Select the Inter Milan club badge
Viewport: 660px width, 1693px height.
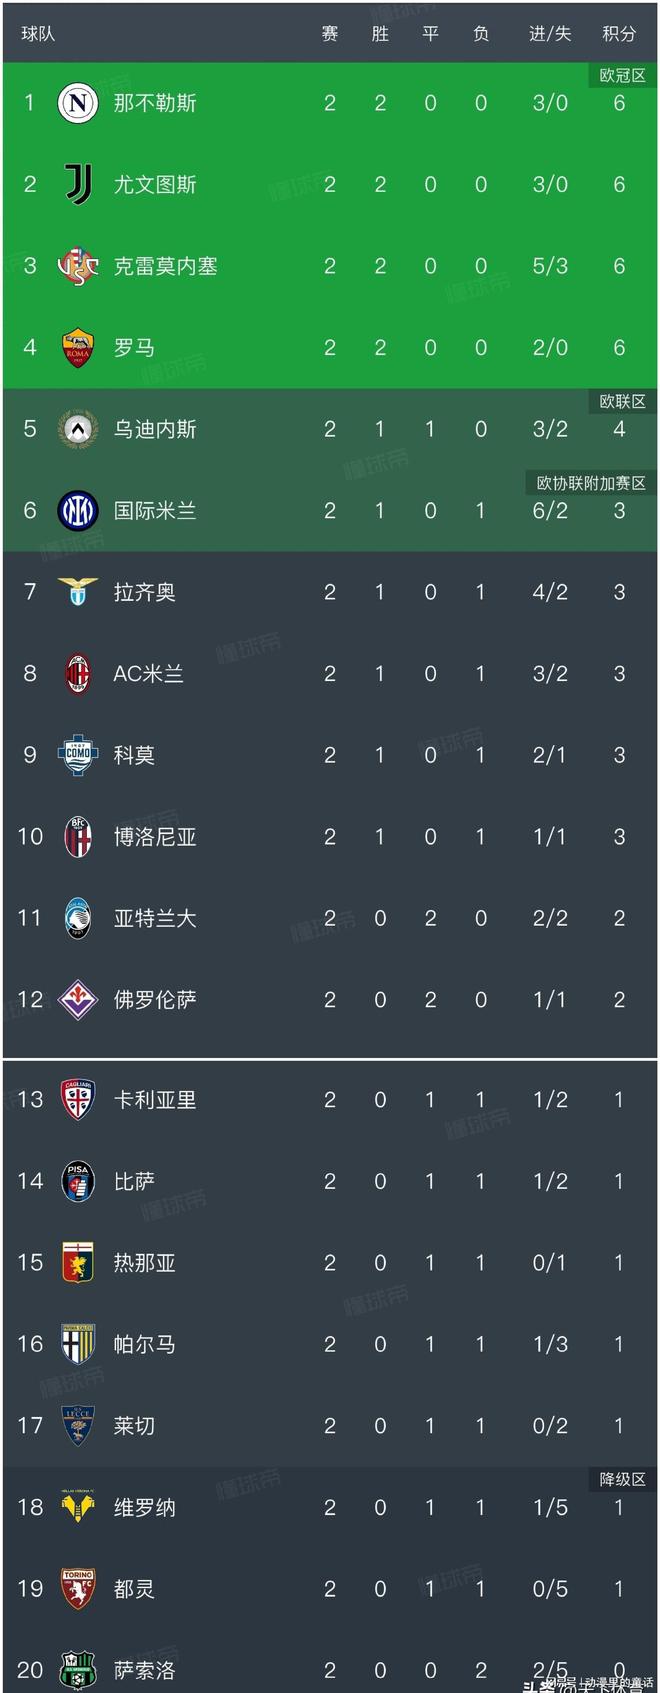(78, 511)
